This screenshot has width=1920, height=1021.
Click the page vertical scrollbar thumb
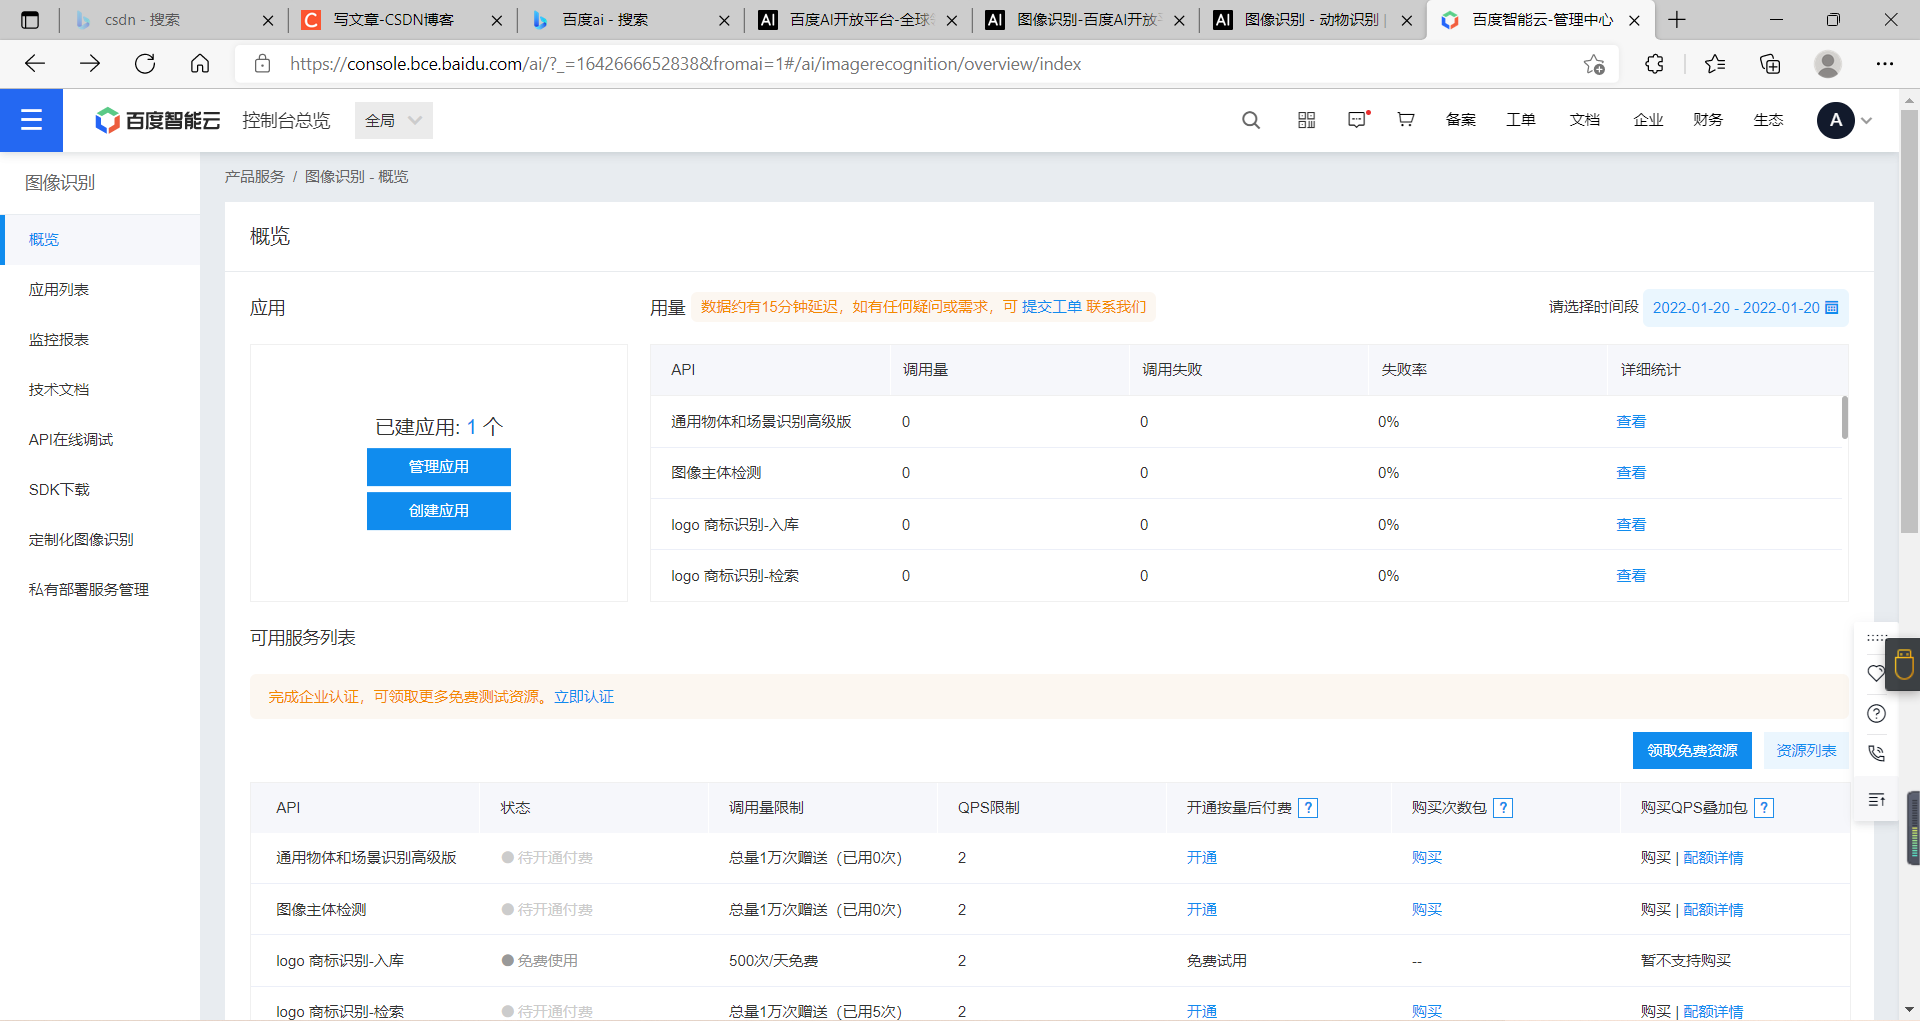pos(1909,321)
